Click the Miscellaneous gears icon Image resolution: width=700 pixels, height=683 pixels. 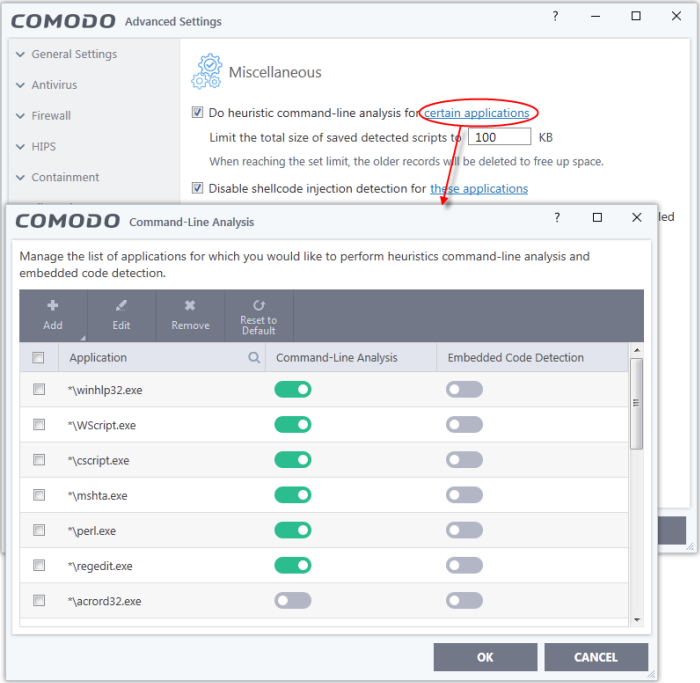tap(207, 71)
